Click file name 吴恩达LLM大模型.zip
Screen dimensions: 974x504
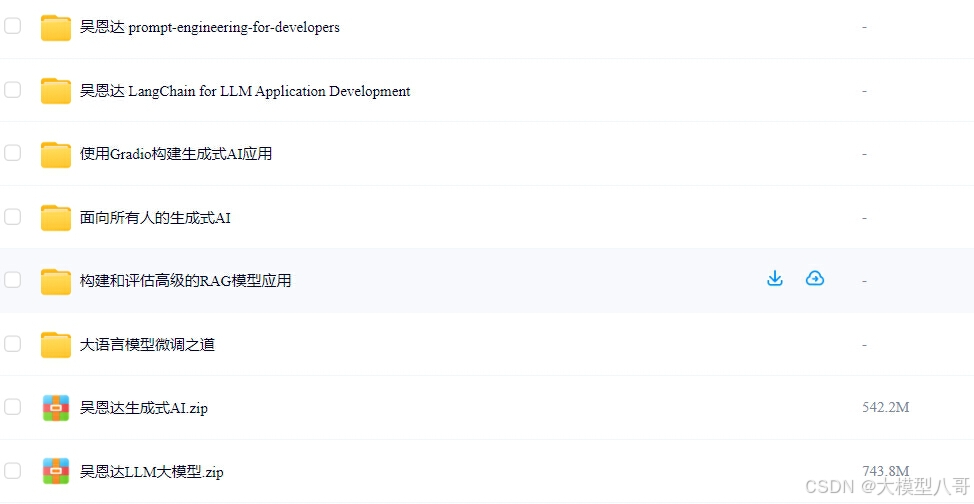click(152, 472)
